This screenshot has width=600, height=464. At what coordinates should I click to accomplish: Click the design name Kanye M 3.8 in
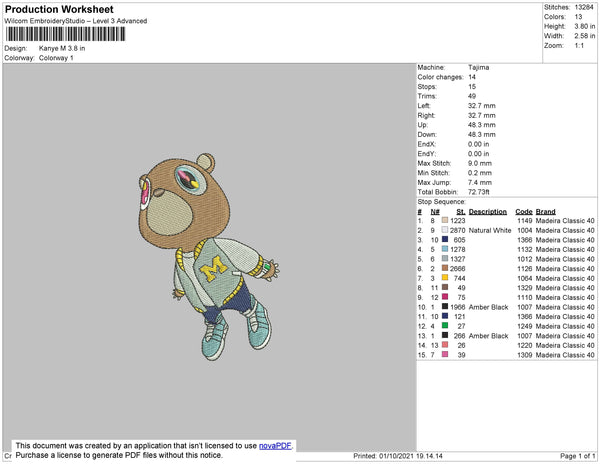coord(62,48)
